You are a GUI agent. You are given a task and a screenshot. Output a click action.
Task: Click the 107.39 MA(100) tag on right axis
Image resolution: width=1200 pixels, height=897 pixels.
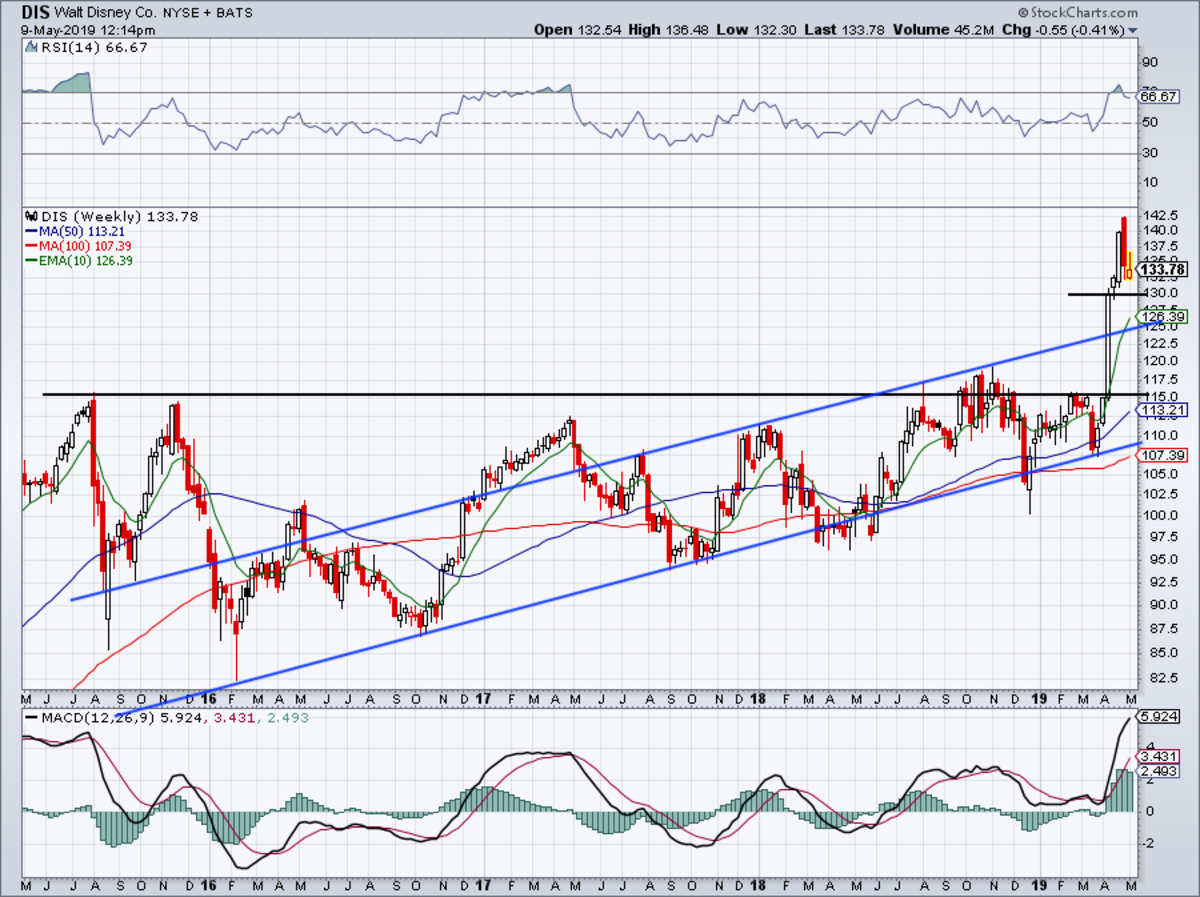tap(1162, 455)
